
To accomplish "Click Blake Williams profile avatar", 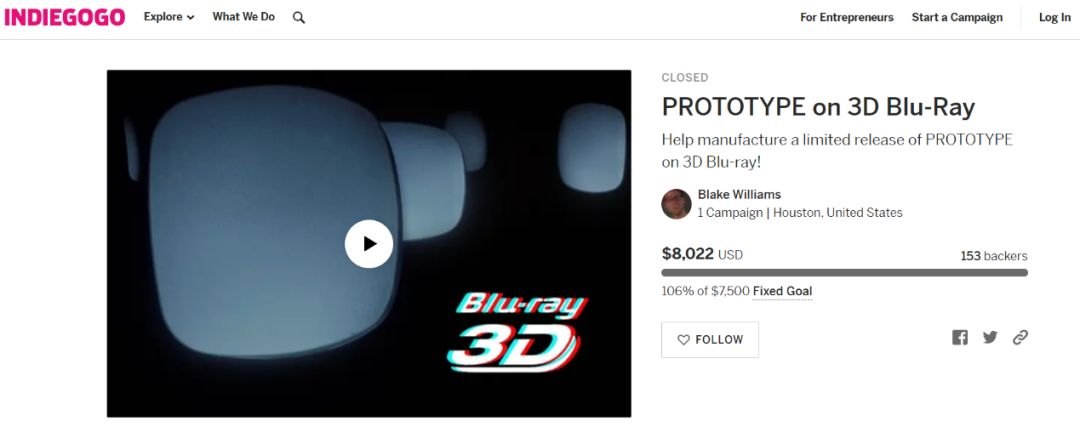I will tap(676, 204).
